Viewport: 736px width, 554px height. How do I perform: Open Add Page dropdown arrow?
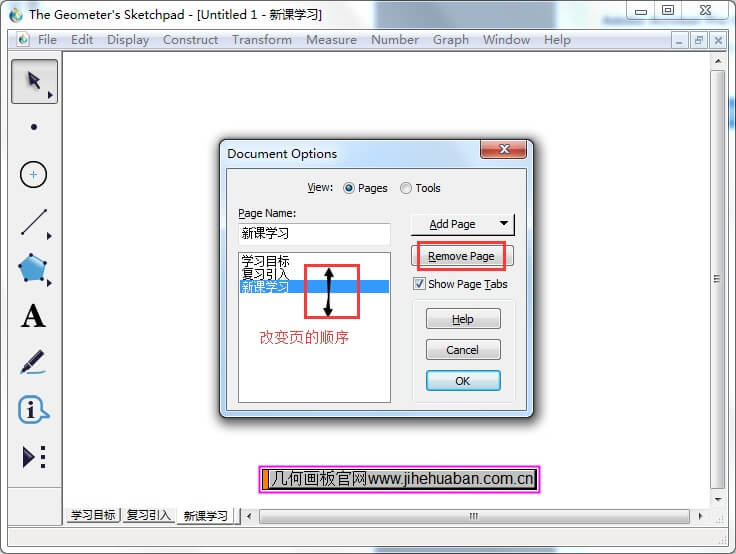(x=504, y=223)
